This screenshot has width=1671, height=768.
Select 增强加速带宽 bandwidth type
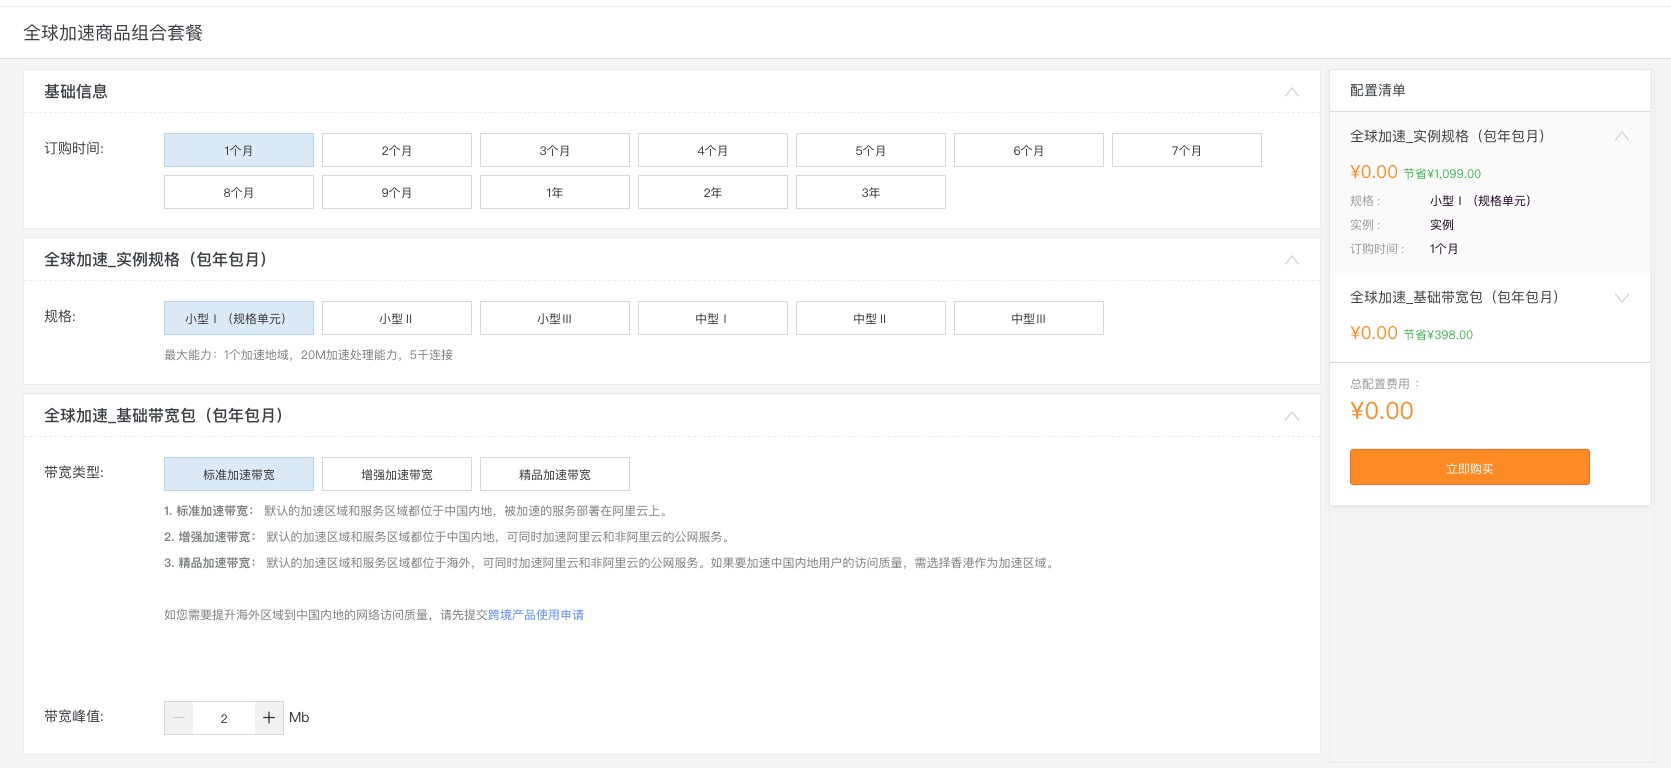click(x=397, y=475)
